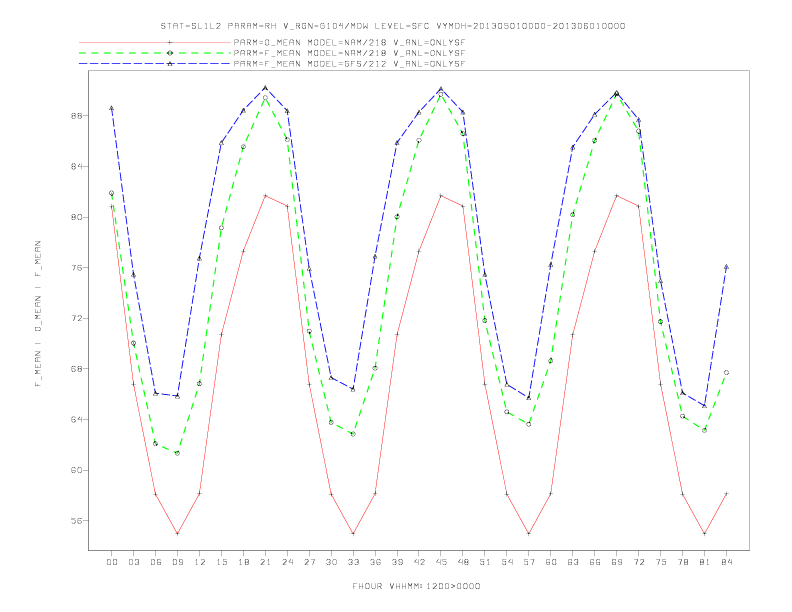
Task: Click blue triangle data point at hour 84
Action: (726, 267)
